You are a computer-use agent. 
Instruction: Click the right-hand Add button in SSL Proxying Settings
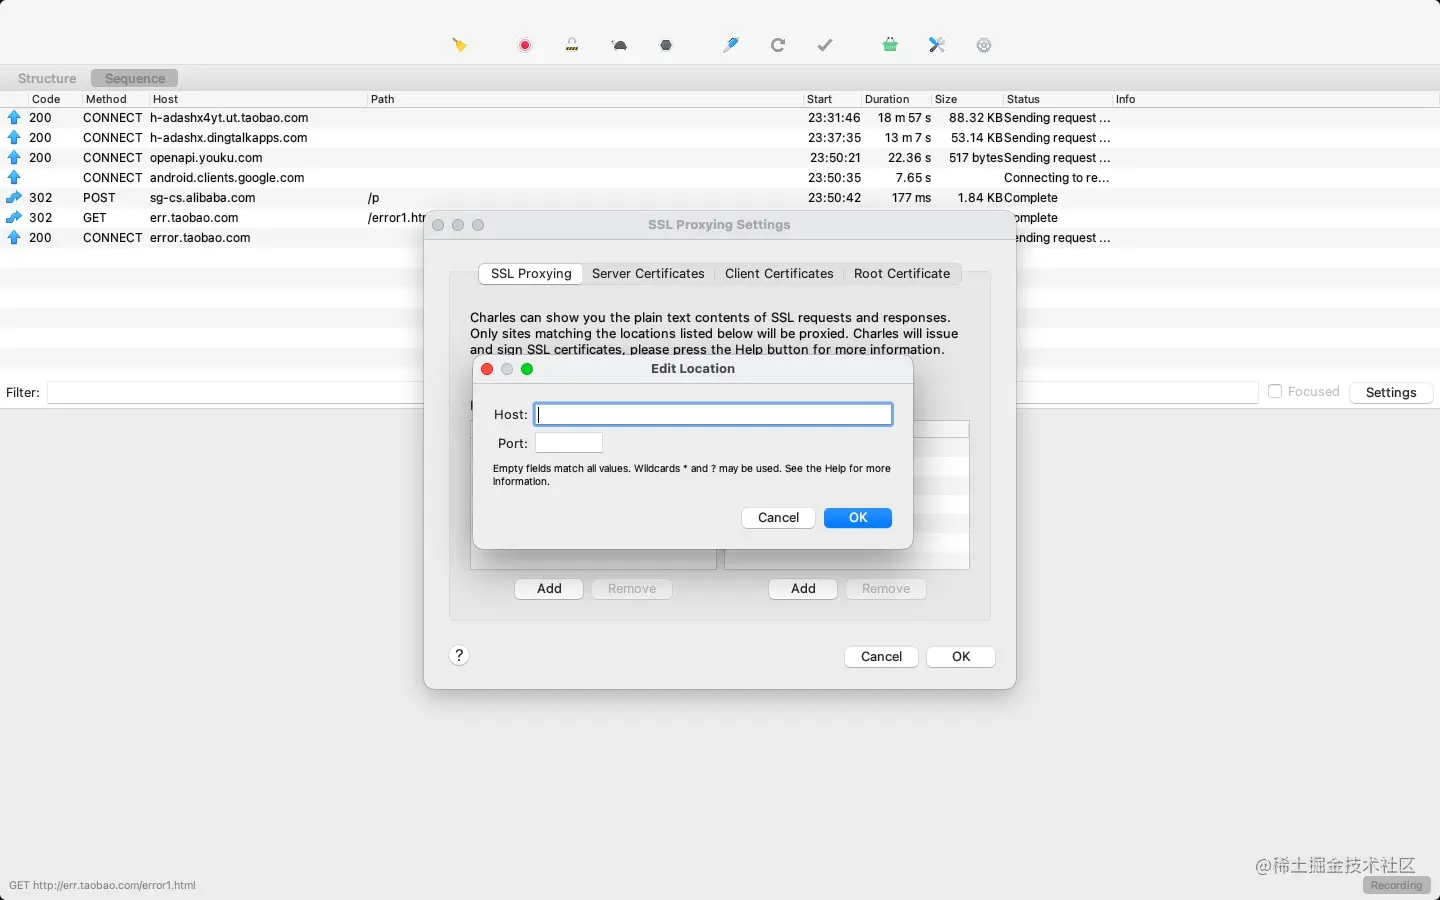803,589
